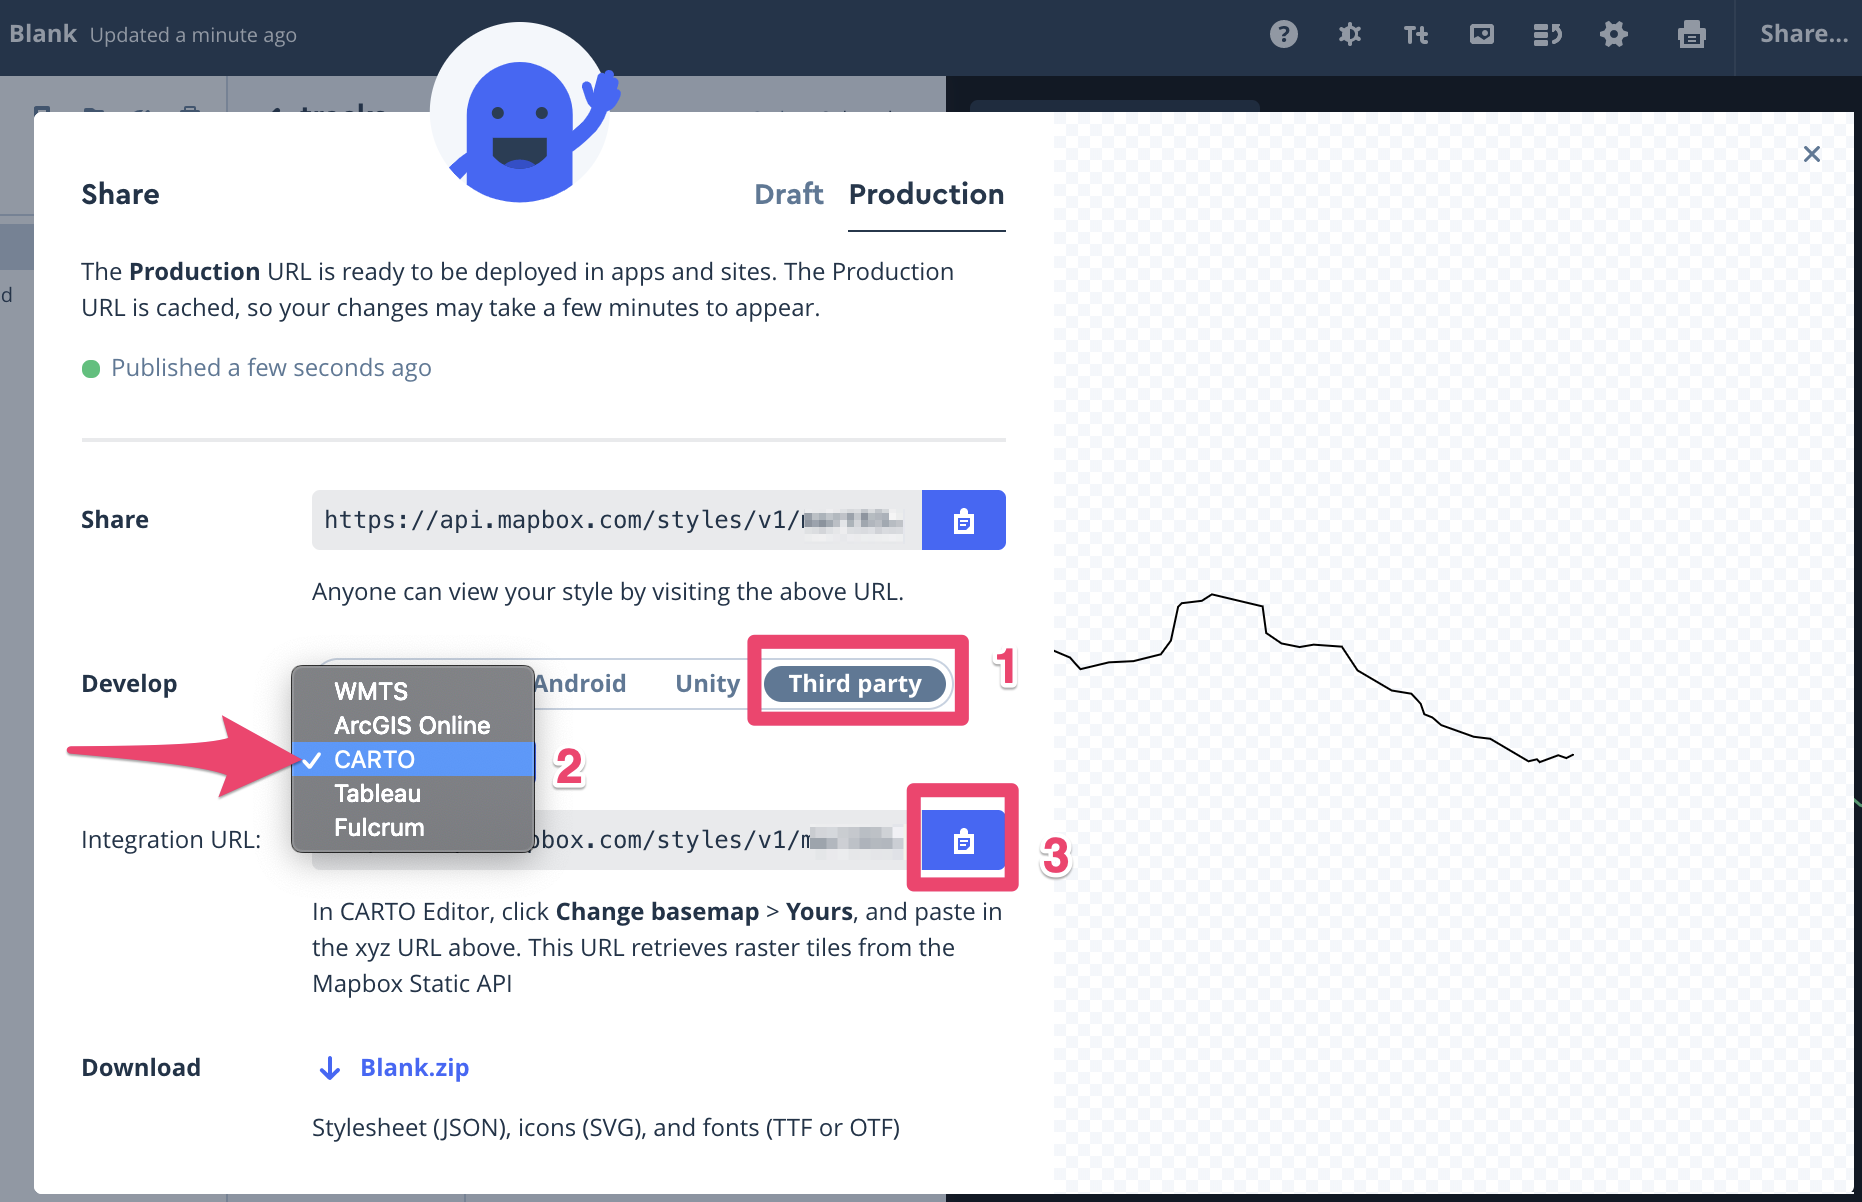1862x1202 pixels.
Task: Select the Android develop option
Action: pyautogui.click(x=580, y=684)
